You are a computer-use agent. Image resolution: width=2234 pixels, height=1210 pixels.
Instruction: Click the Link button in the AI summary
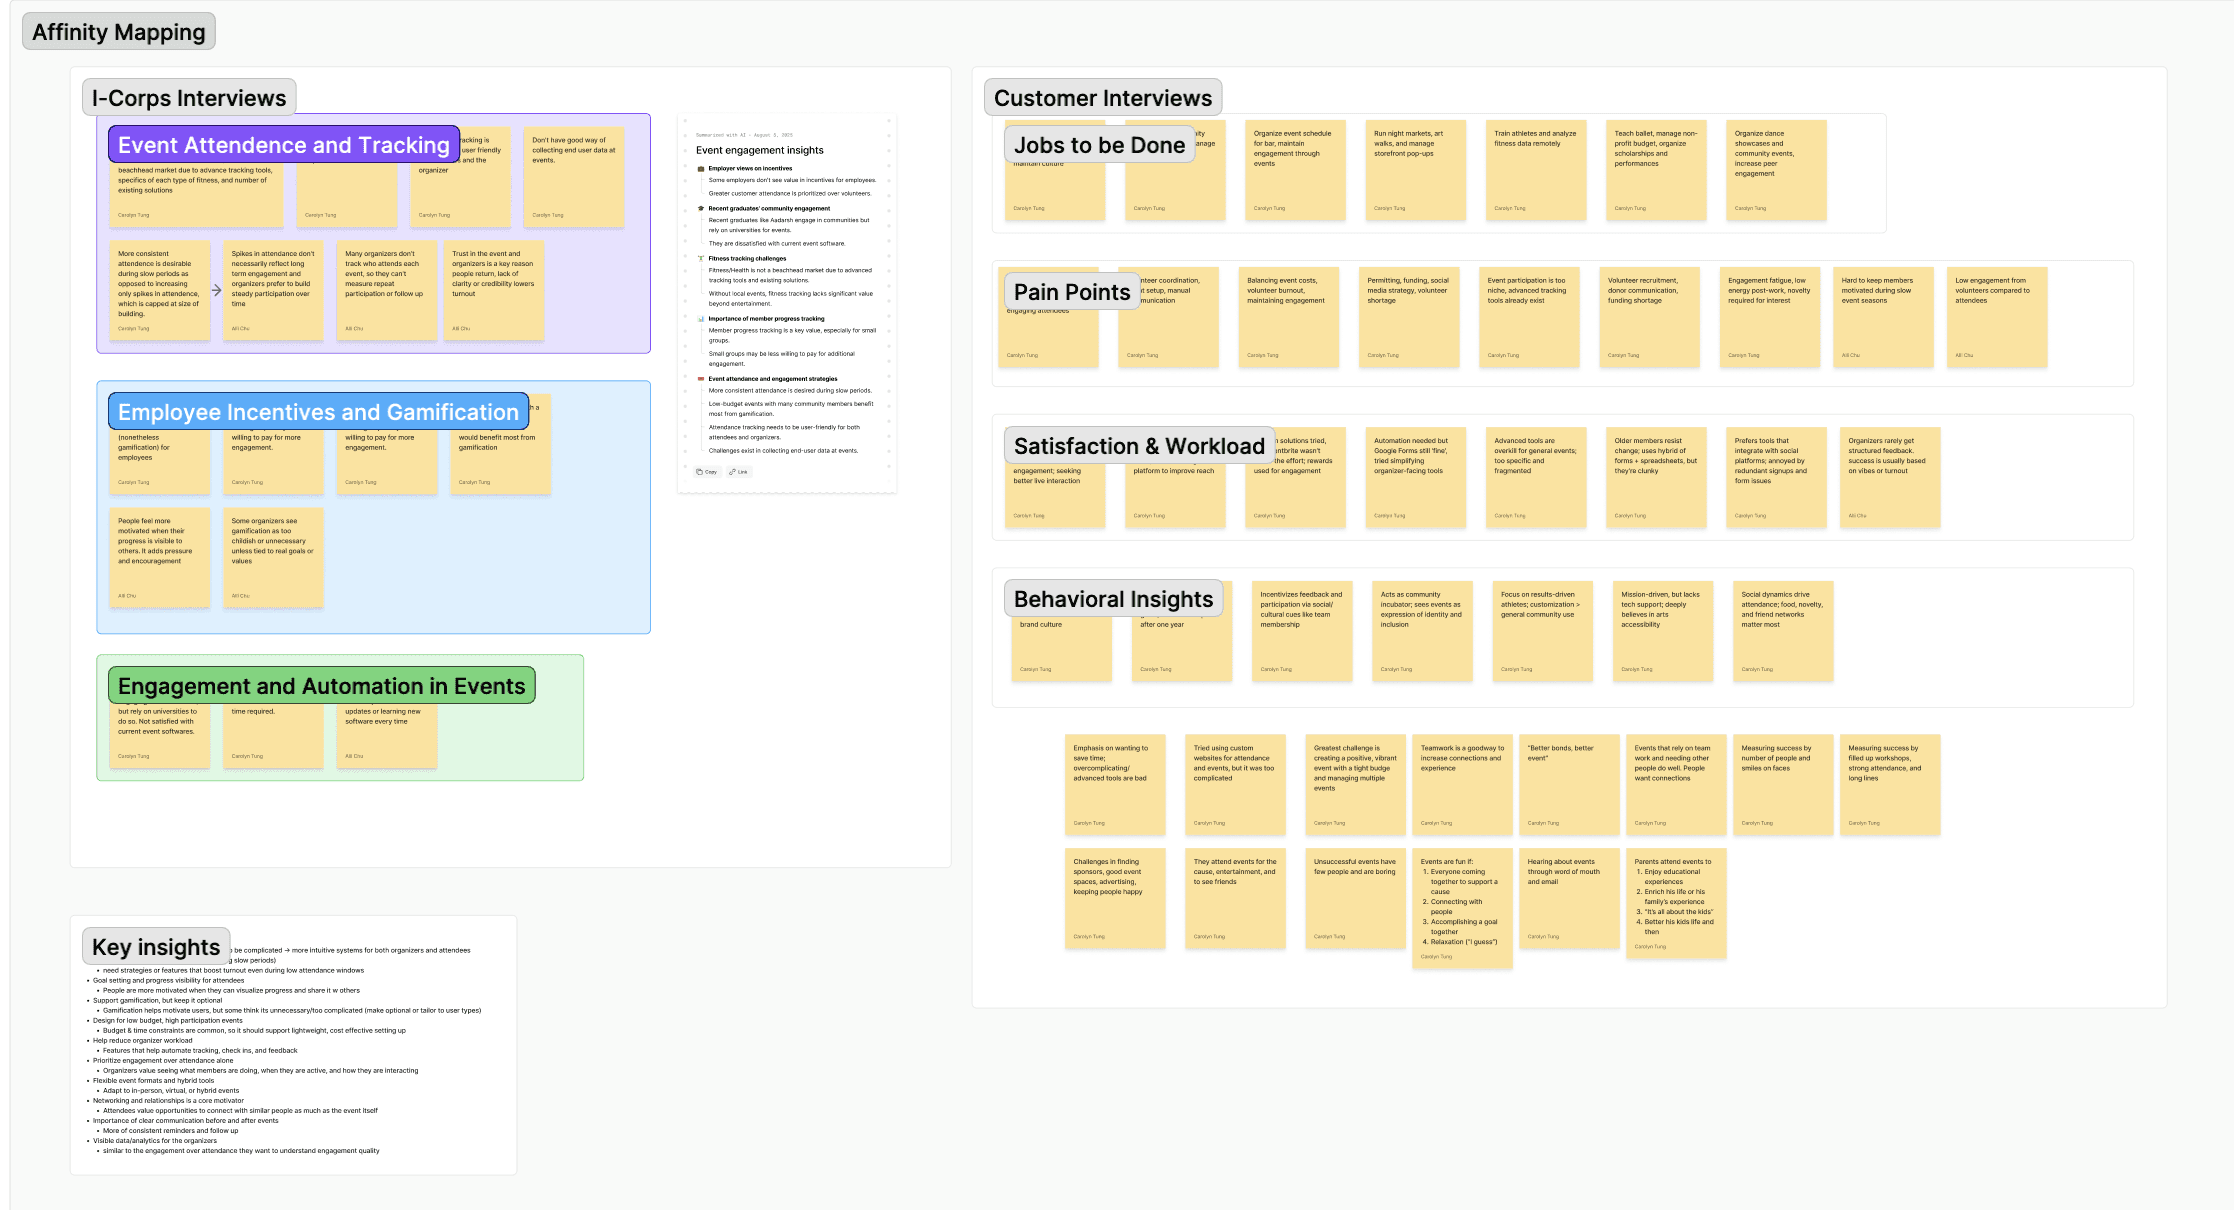pyautogui.click(x=739, y=472)
